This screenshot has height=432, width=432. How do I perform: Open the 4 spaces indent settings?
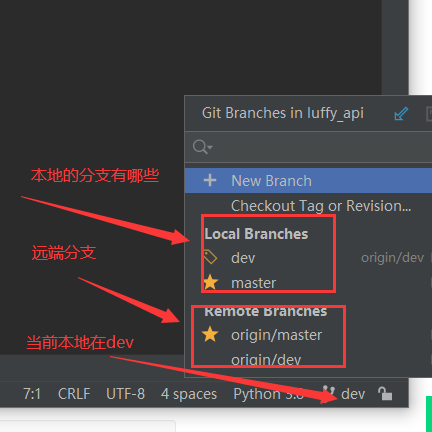tap(189, 394)
